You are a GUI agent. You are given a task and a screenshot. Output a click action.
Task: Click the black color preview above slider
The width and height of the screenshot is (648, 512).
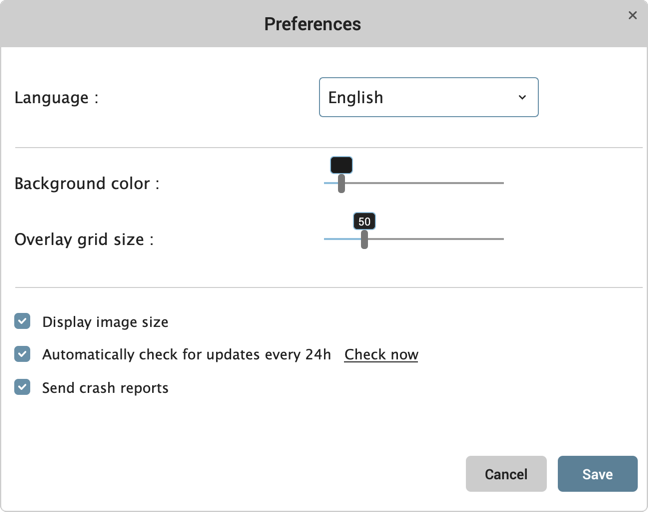pyautogui.click(x=341, y=165)
